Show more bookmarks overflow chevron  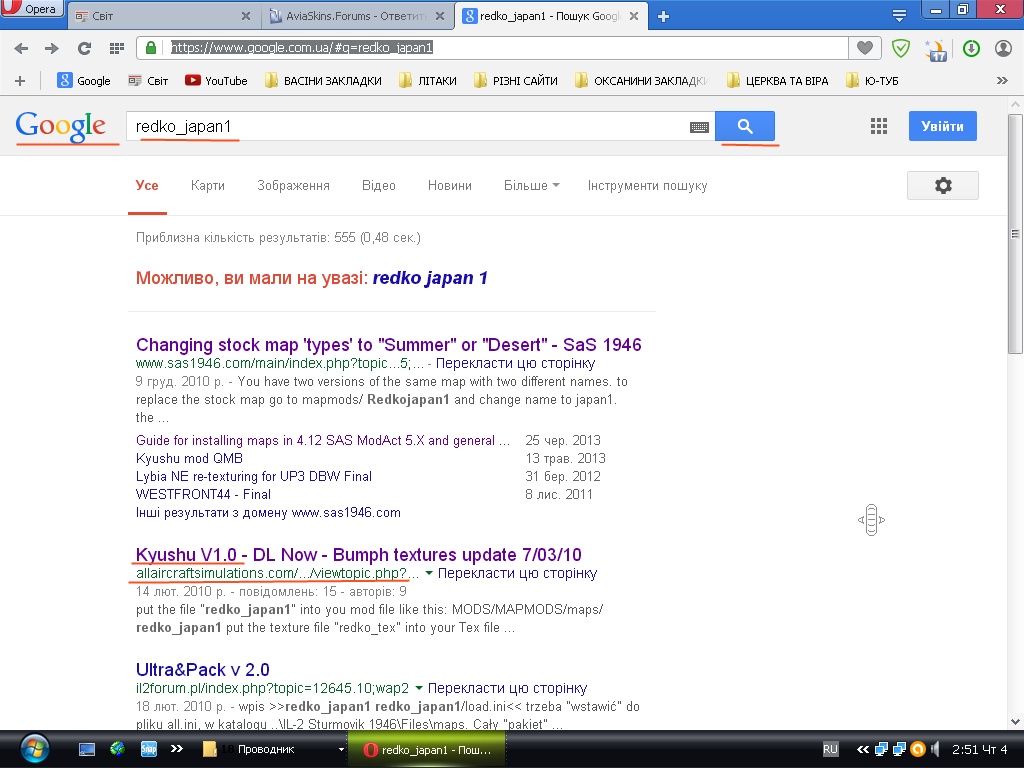[x=1002, y=81]
